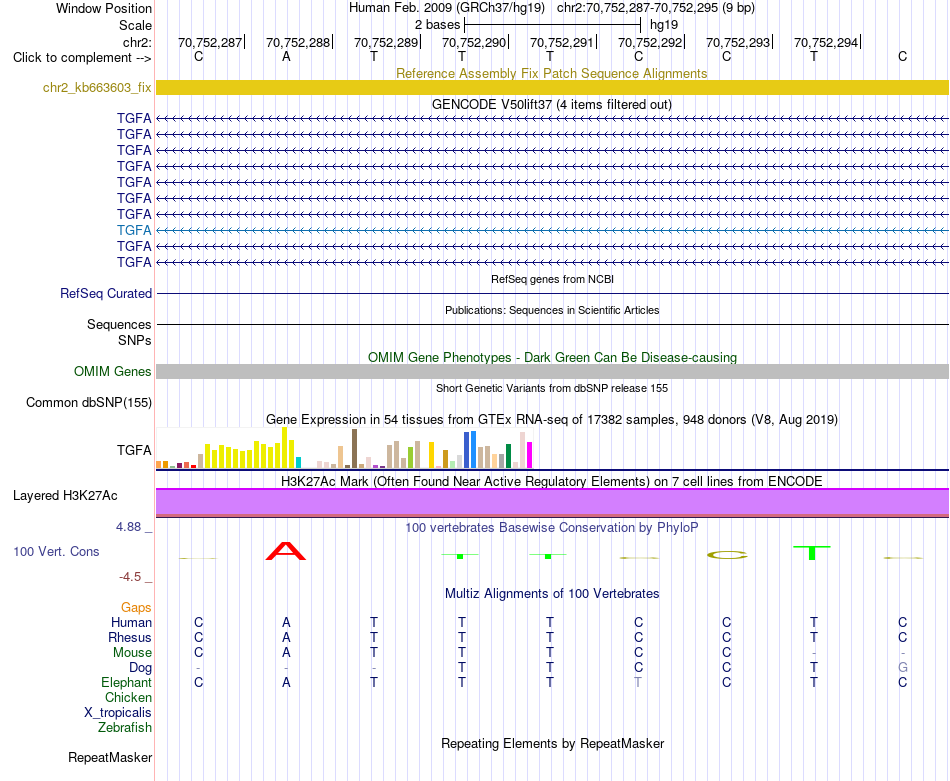Select the chr2_kb663603_fix track label
This screenshot has height=781, width=950.
click(x=97, y=87)
